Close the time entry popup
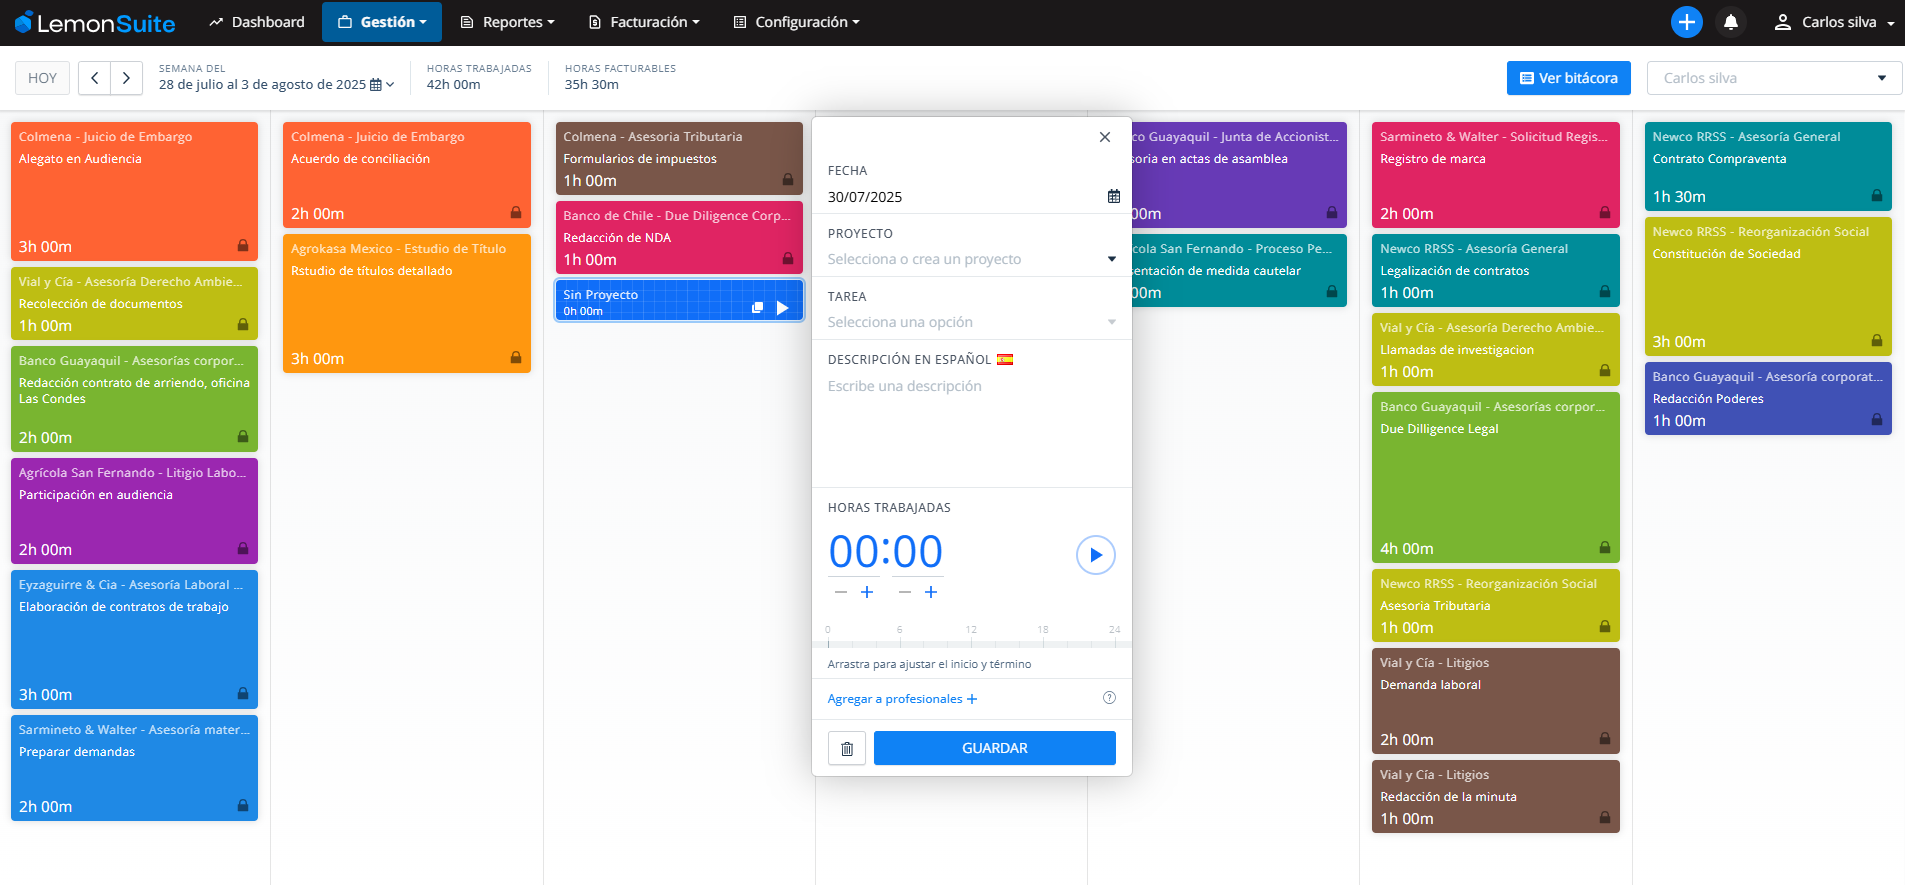1905x885 pixels. [x=1104, y=137]
